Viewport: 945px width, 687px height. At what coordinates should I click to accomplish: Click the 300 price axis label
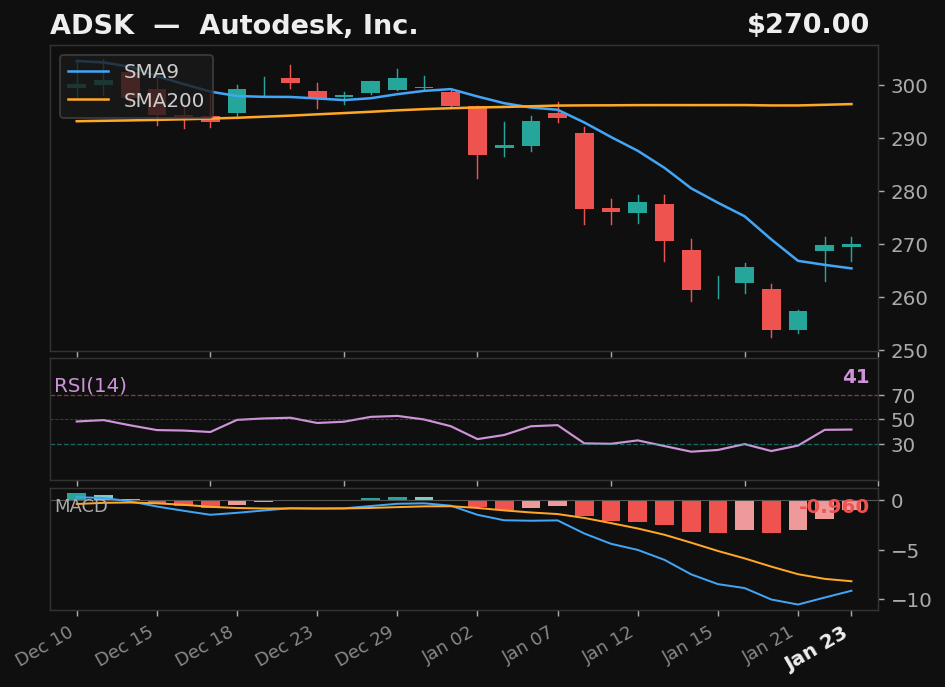[x=910, y=86]
